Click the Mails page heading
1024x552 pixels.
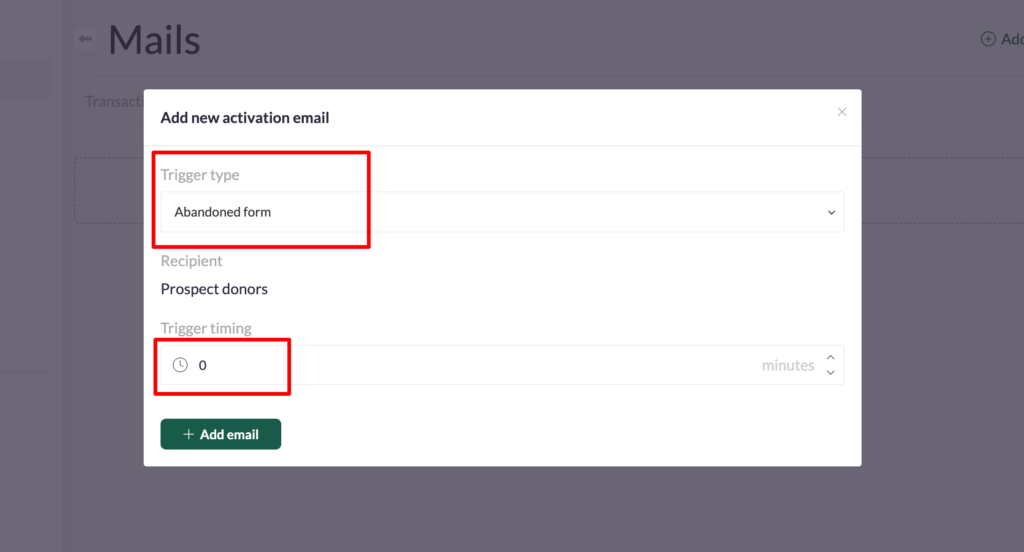point(154,40)
